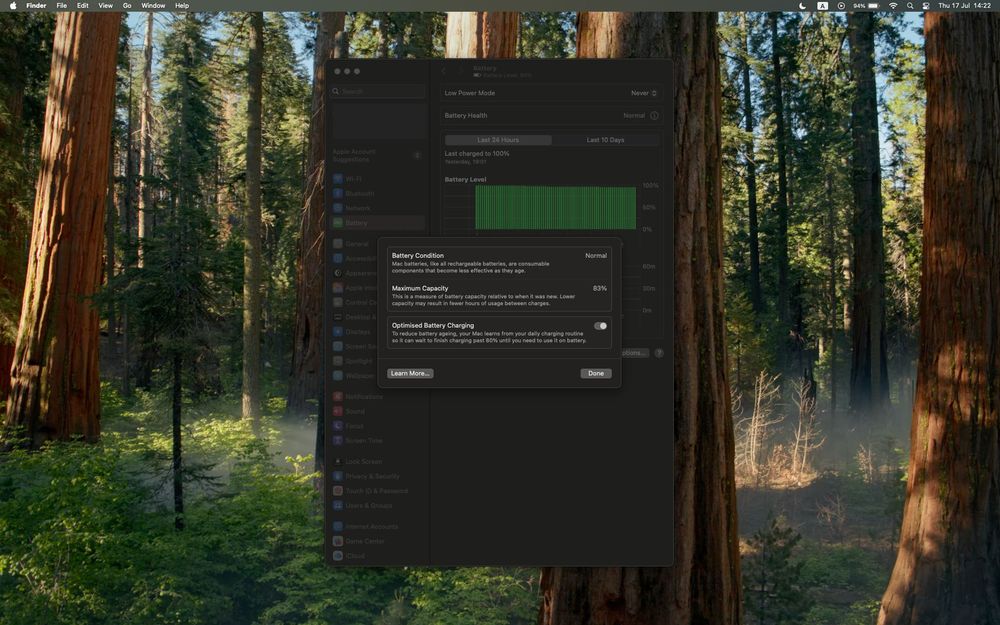The image size is (1000, 625).
Task: Select Battery in the settings sidebar
Action: pyautogui.click(x=378, y=223)
